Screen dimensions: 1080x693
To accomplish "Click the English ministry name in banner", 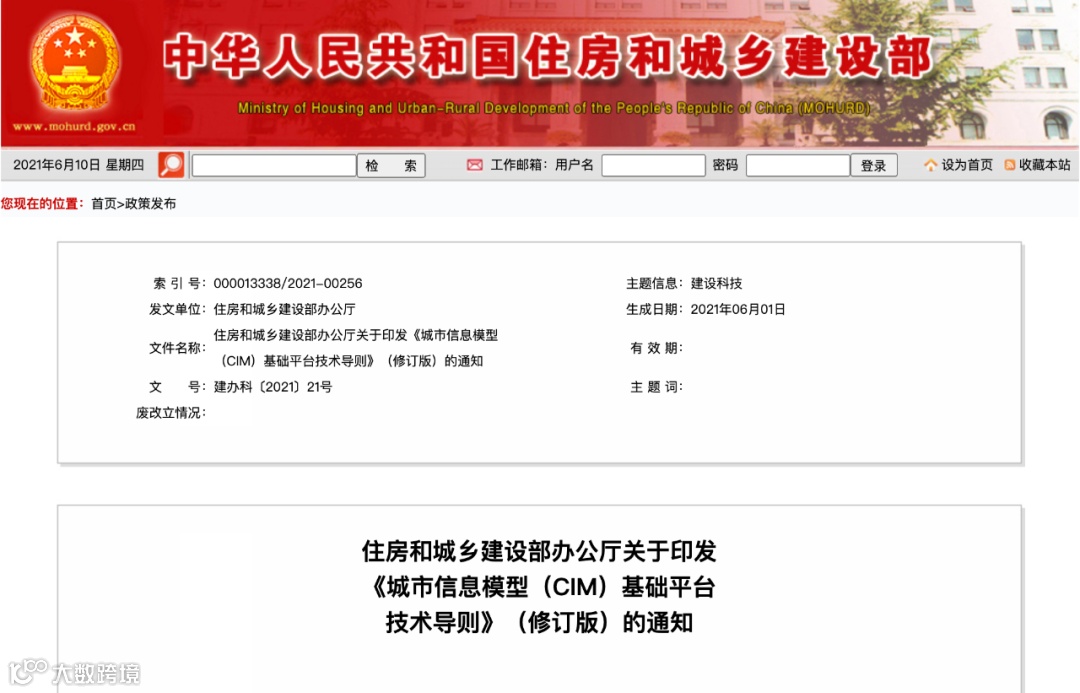I will point(554,108).
